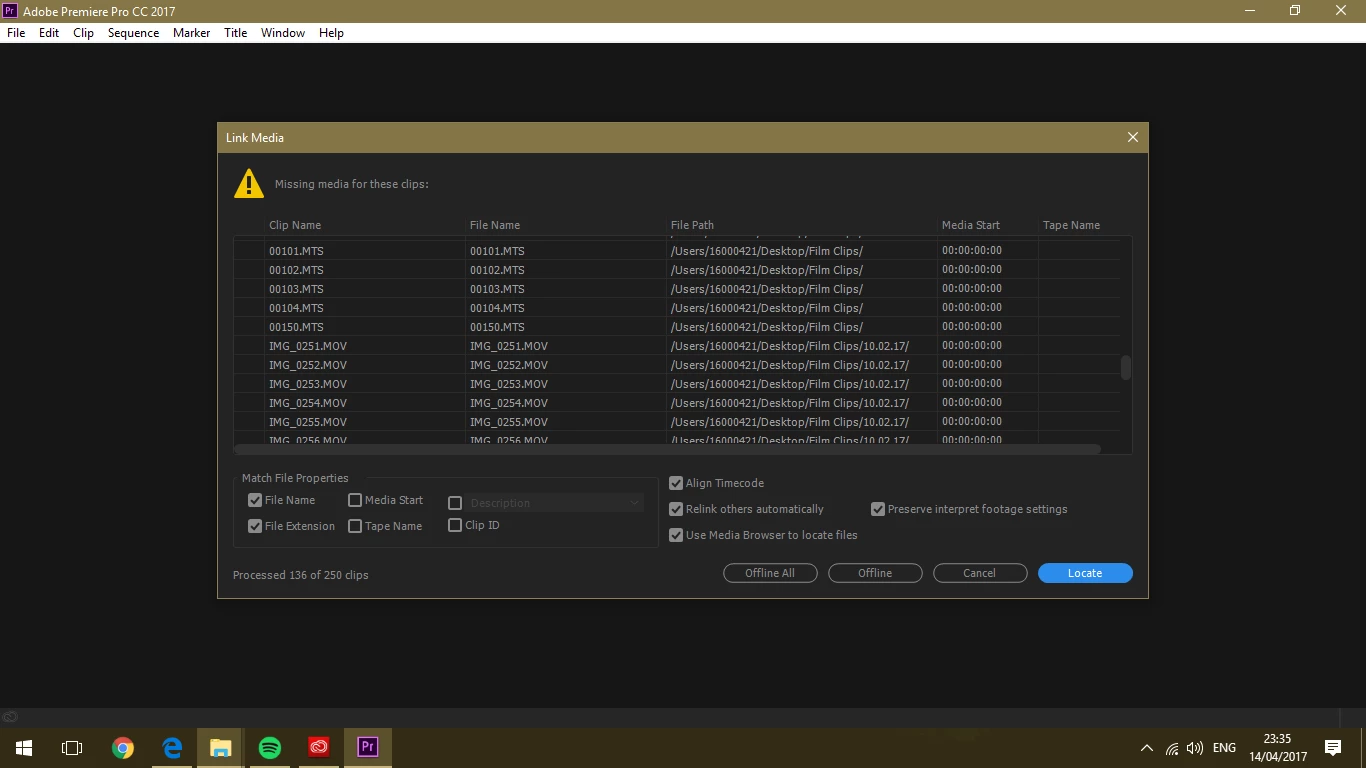1366x768 pixels.
Task: Click the horizontal scrollbar under the clip list
Action: tap(668, 450)
